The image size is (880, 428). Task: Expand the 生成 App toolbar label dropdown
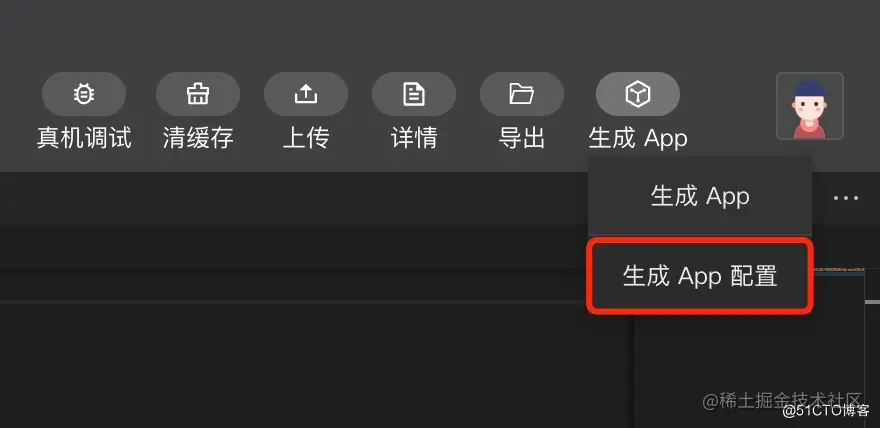click(638, 138)
